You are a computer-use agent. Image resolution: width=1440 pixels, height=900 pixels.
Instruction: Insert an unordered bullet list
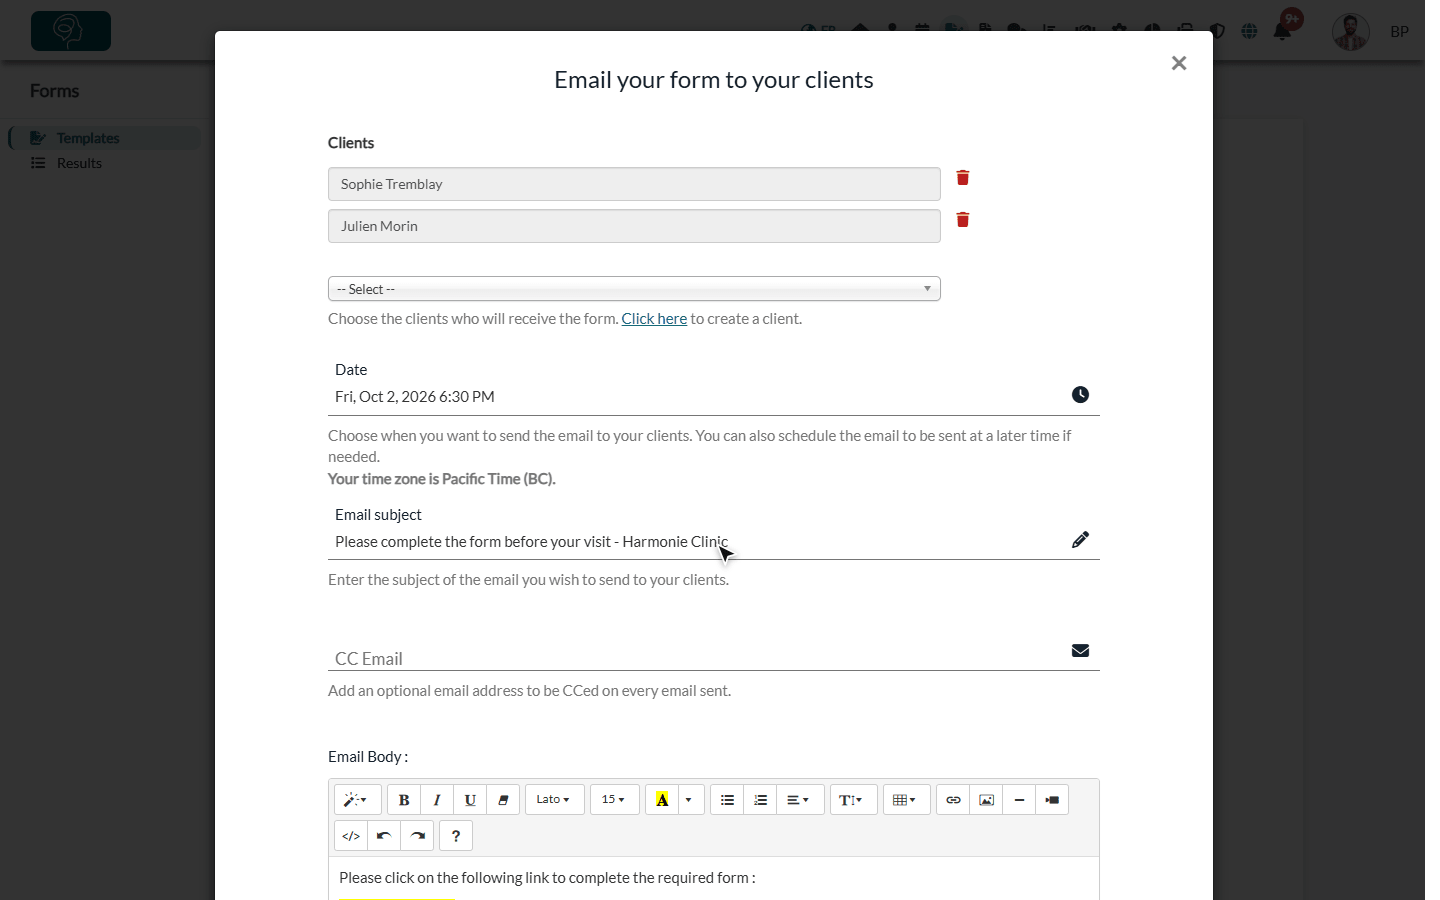coord(727,800)
